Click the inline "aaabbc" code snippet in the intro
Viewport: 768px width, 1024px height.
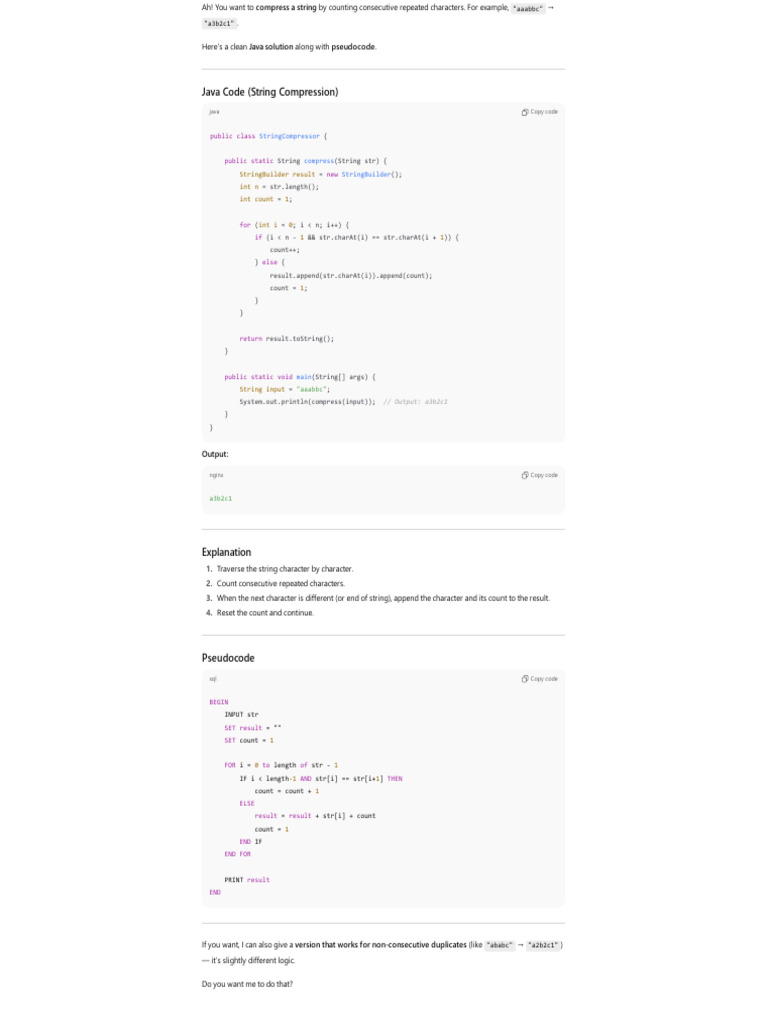point(527,7)
